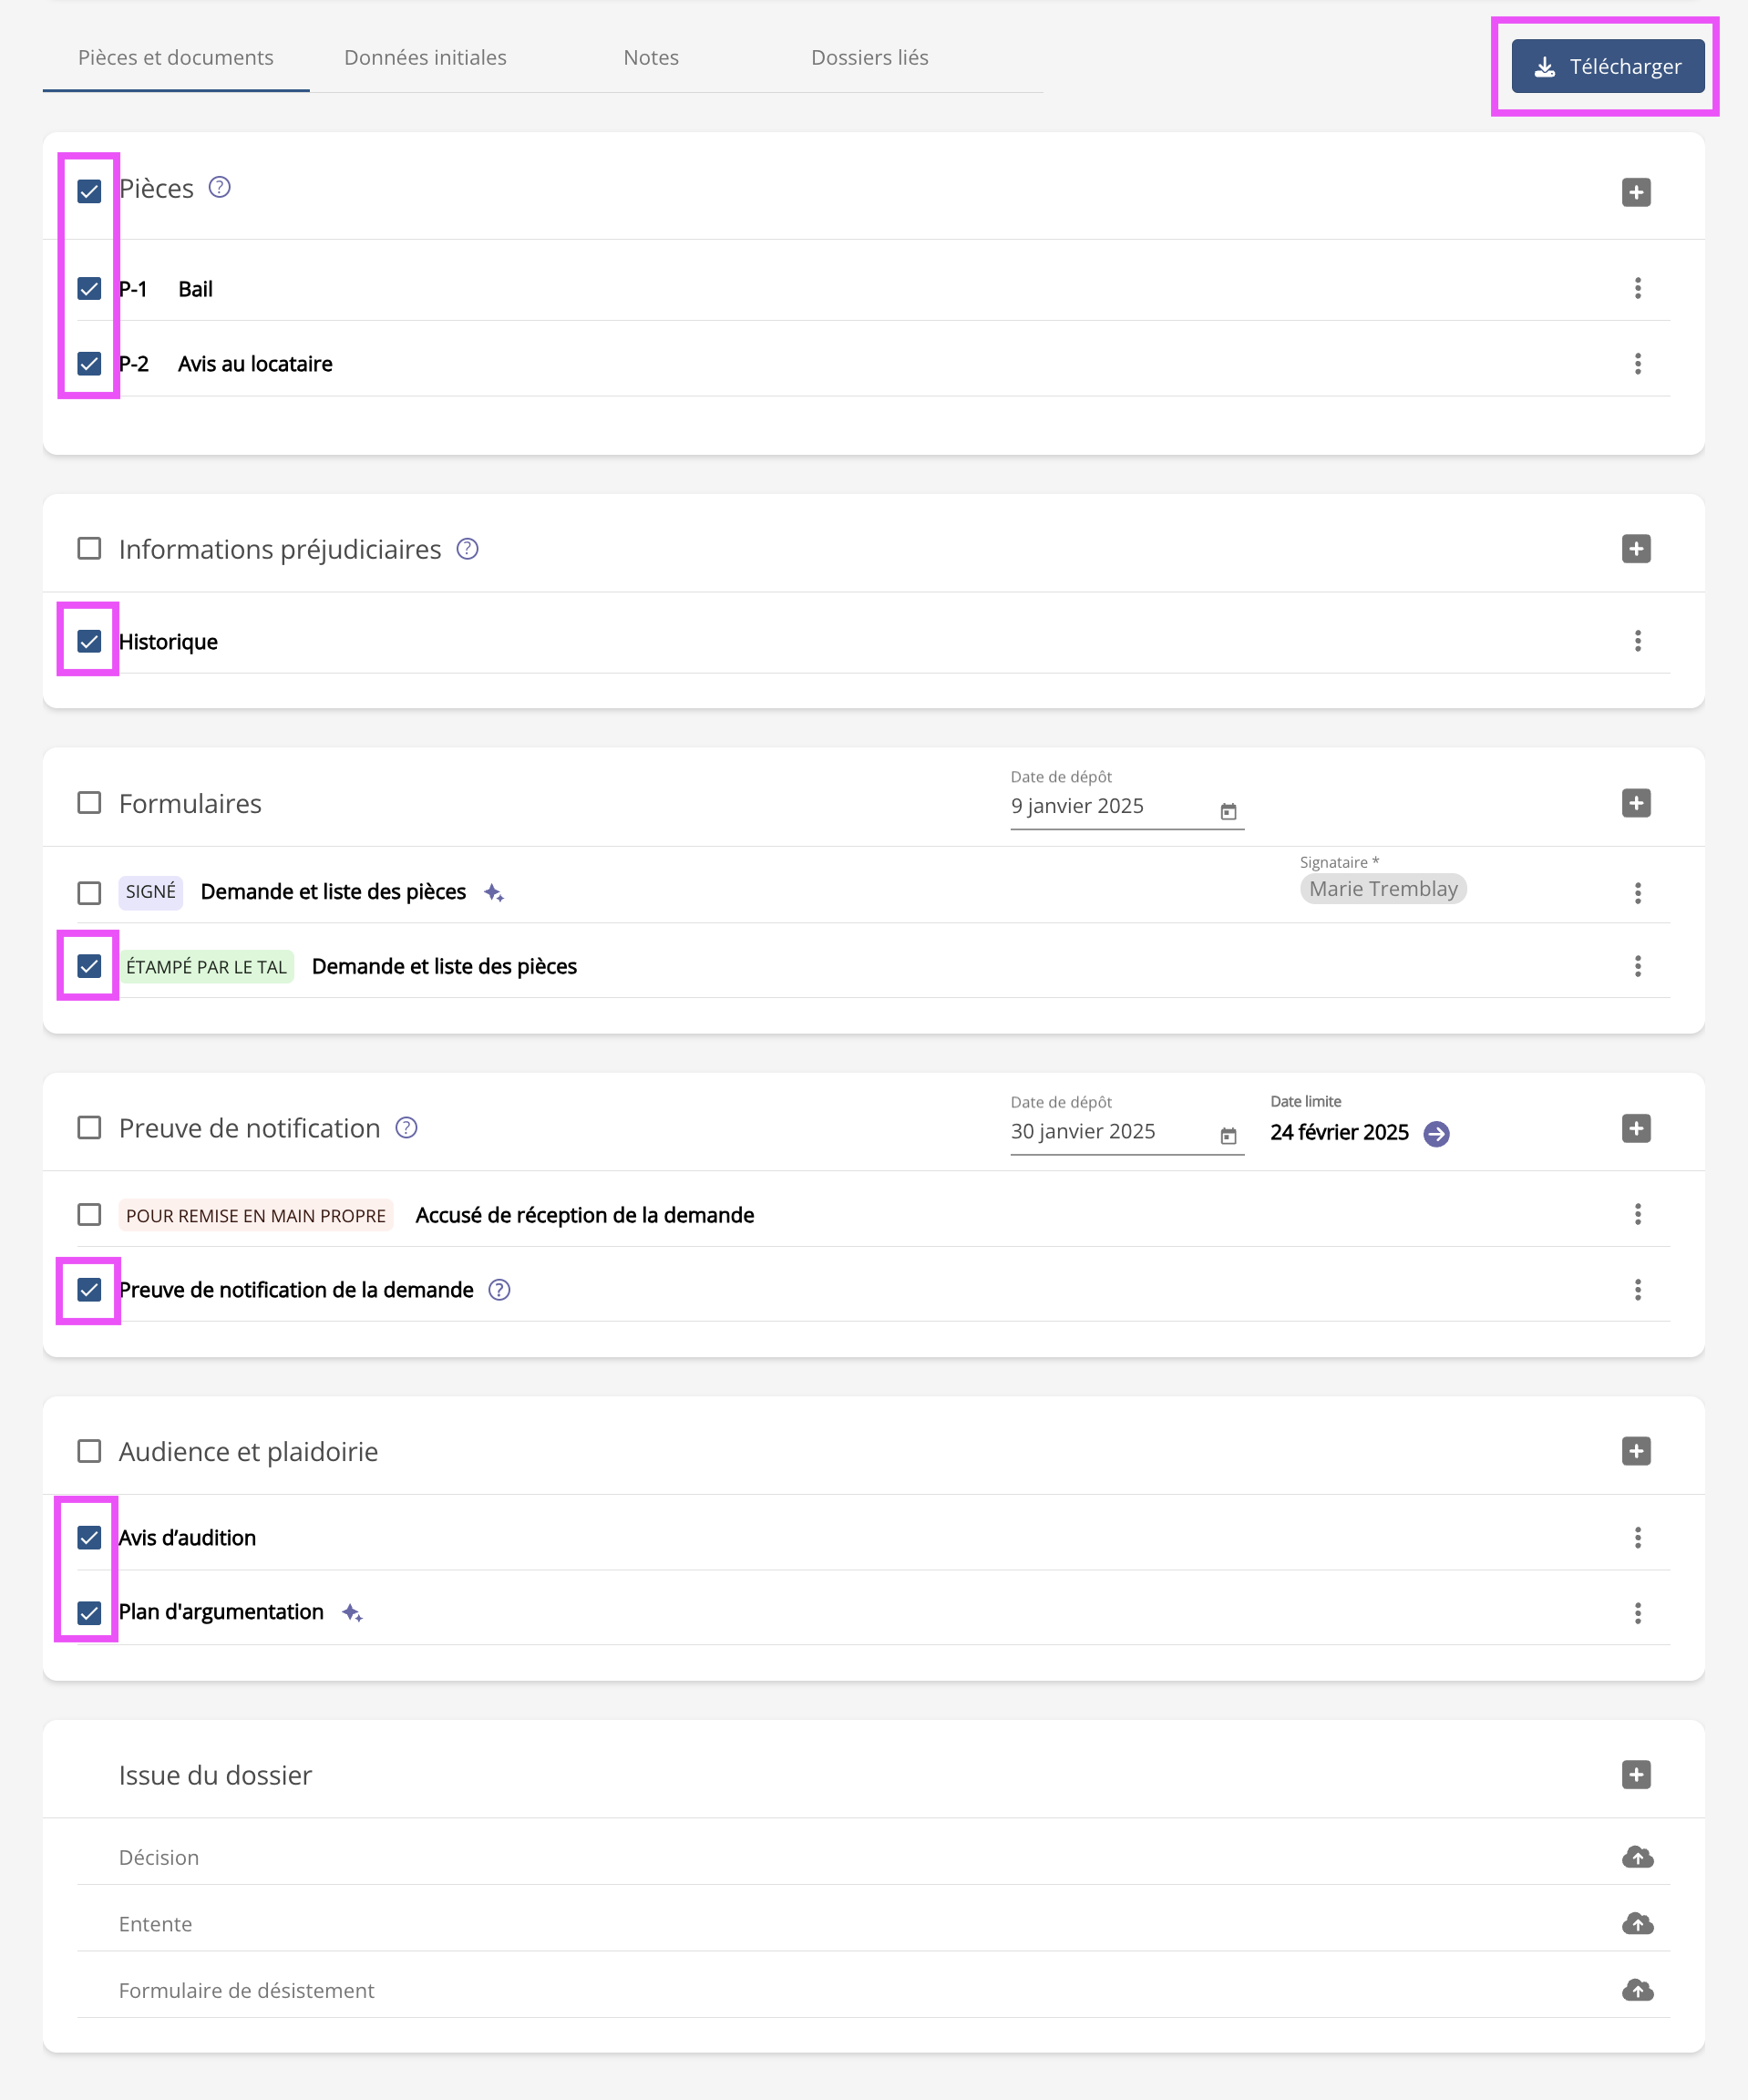
Task: Open more options for P-2 Avis au locataire
Action: pos(1637,364)
